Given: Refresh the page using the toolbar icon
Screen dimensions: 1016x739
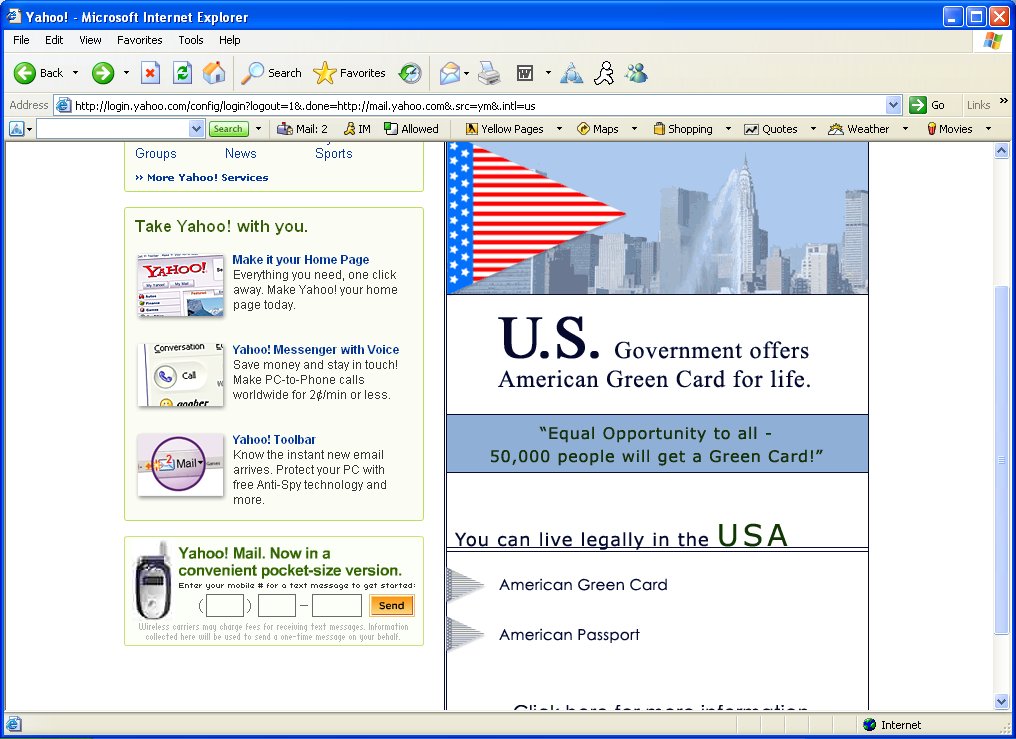Looking at the screenshot, I should 183,73.
